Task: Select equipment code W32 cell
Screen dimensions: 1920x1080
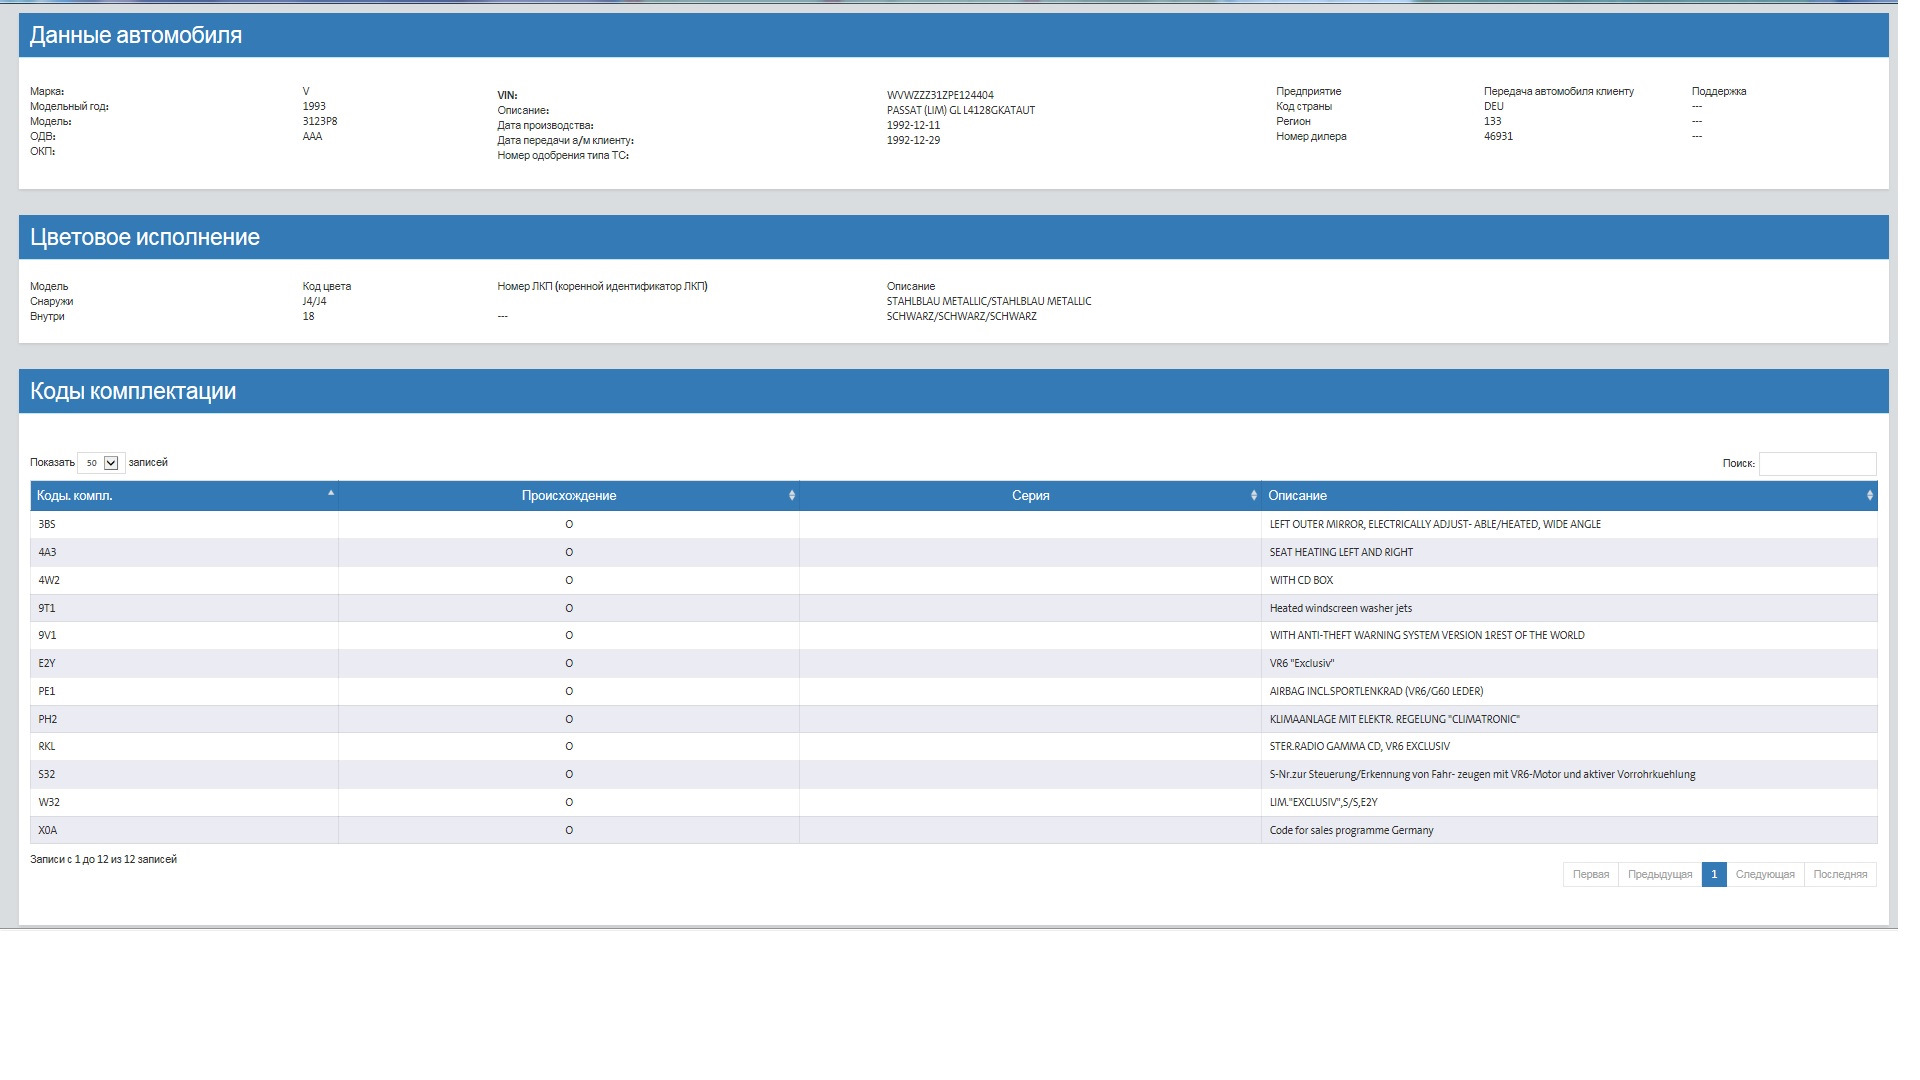Action: click(184, 802)
